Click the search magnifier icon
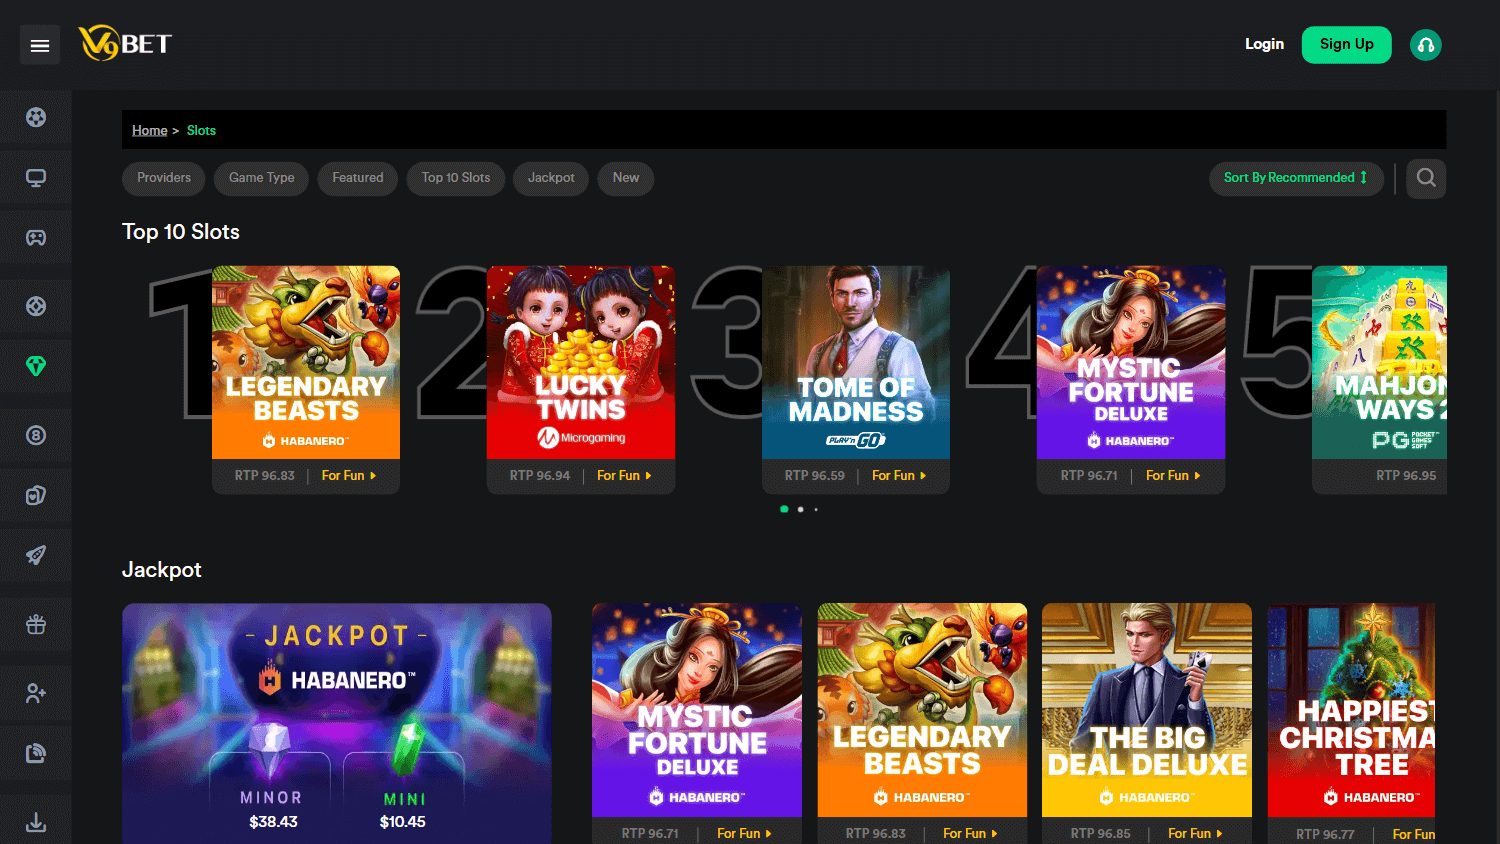 click(x=1426, y=178)
